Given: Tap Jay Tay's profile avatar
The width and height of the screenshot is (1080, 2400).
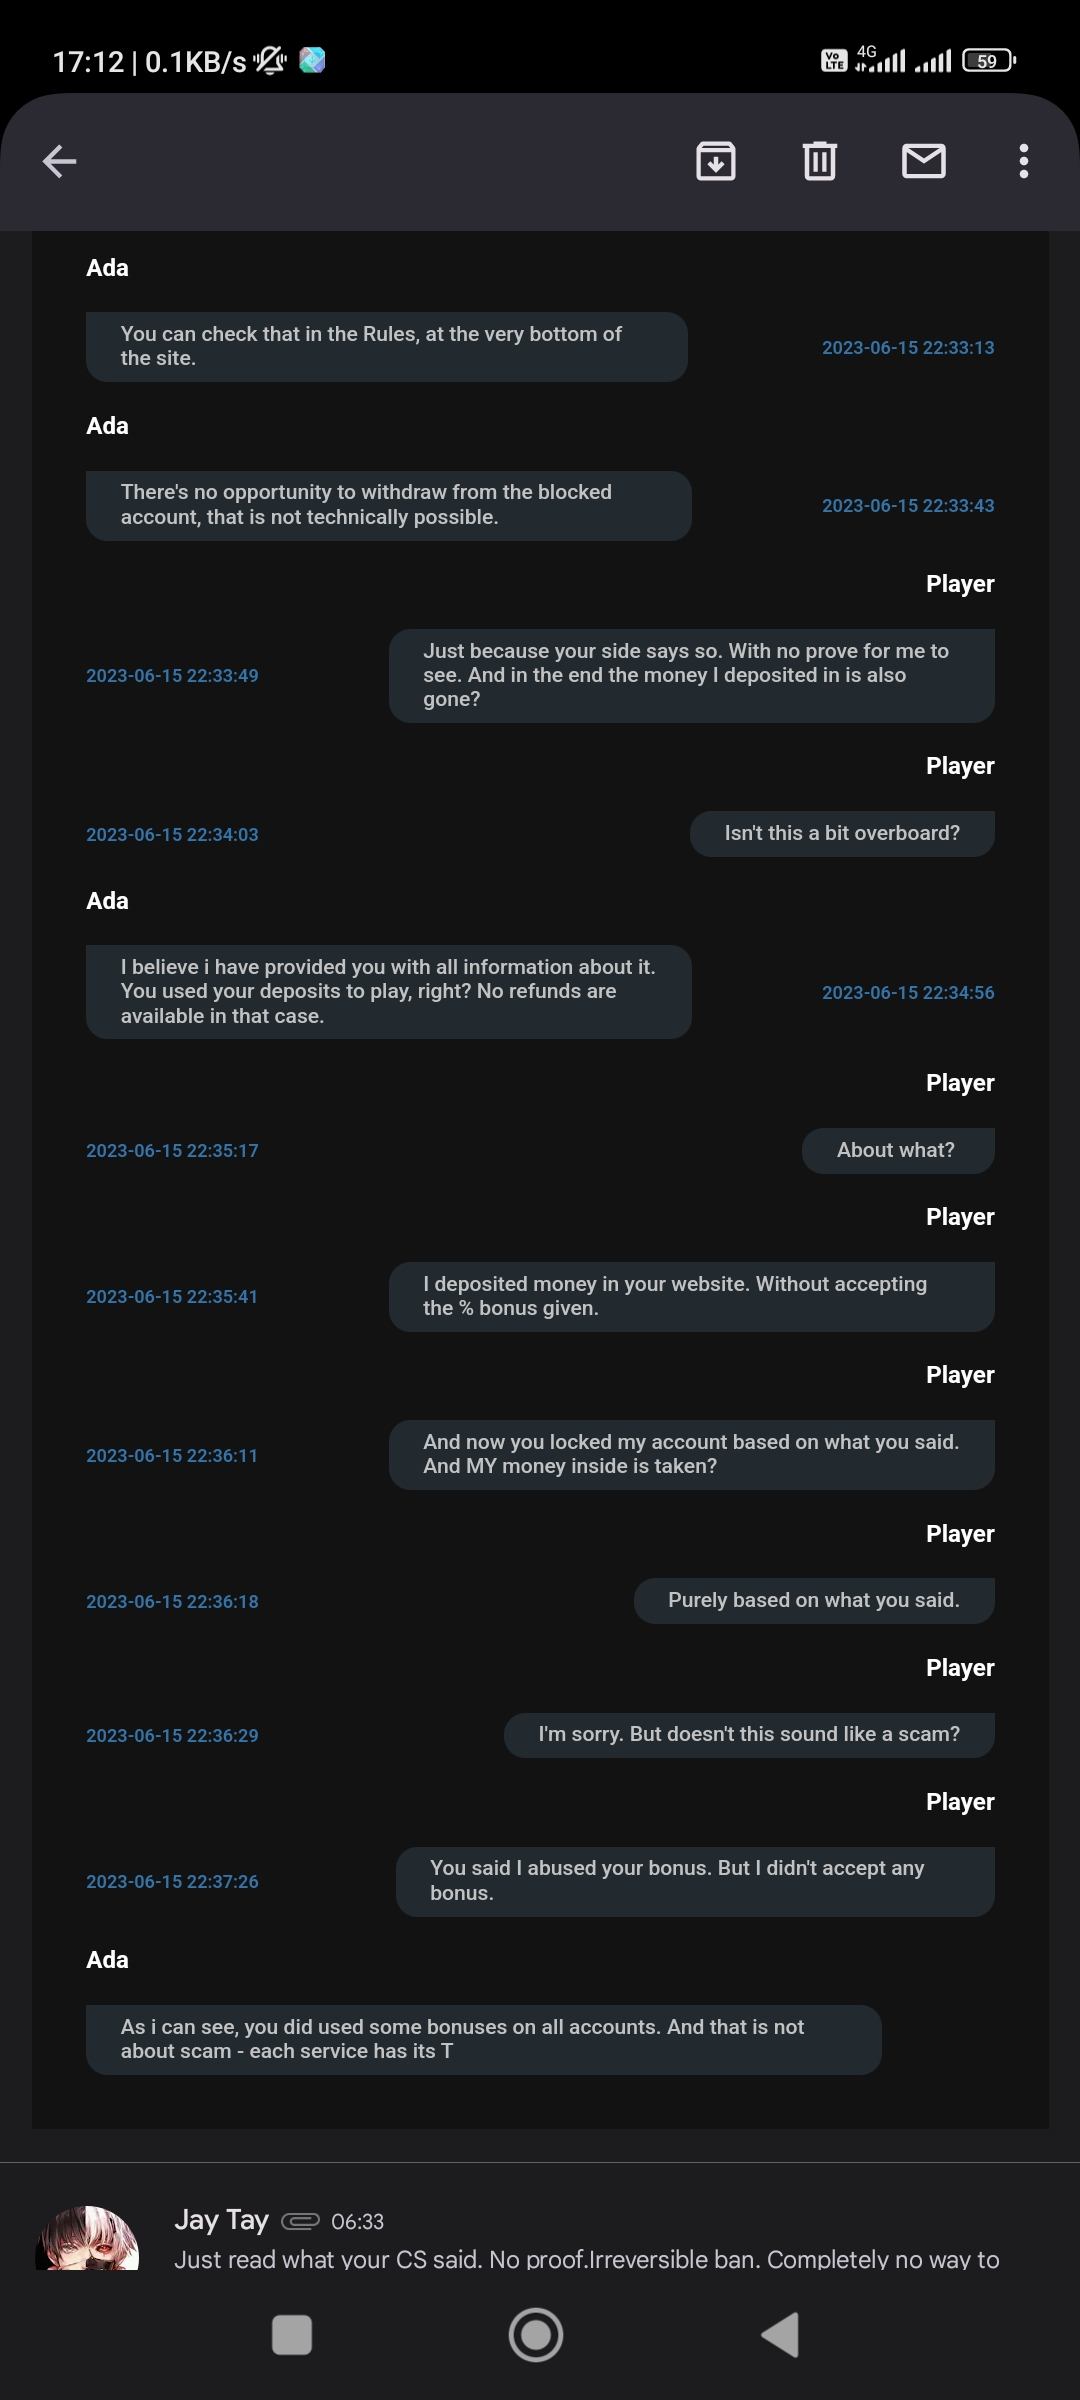Looking at the screenshot, I should 87,2240.
